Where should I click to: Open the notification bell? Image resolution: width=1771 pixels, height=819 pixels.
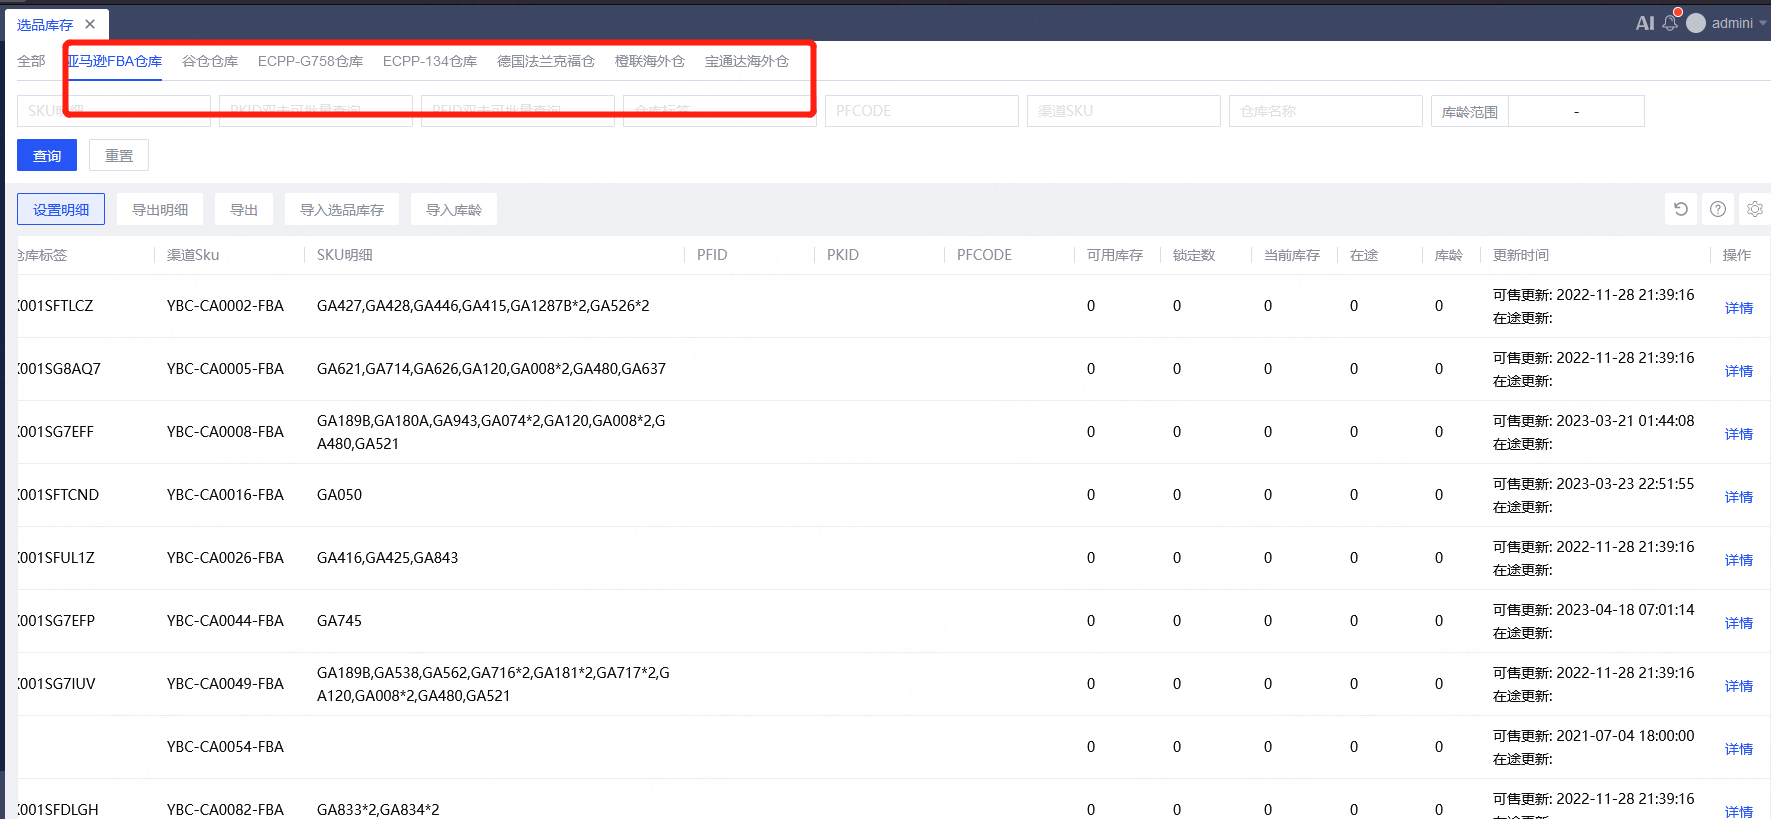(x=1670, y=23)
